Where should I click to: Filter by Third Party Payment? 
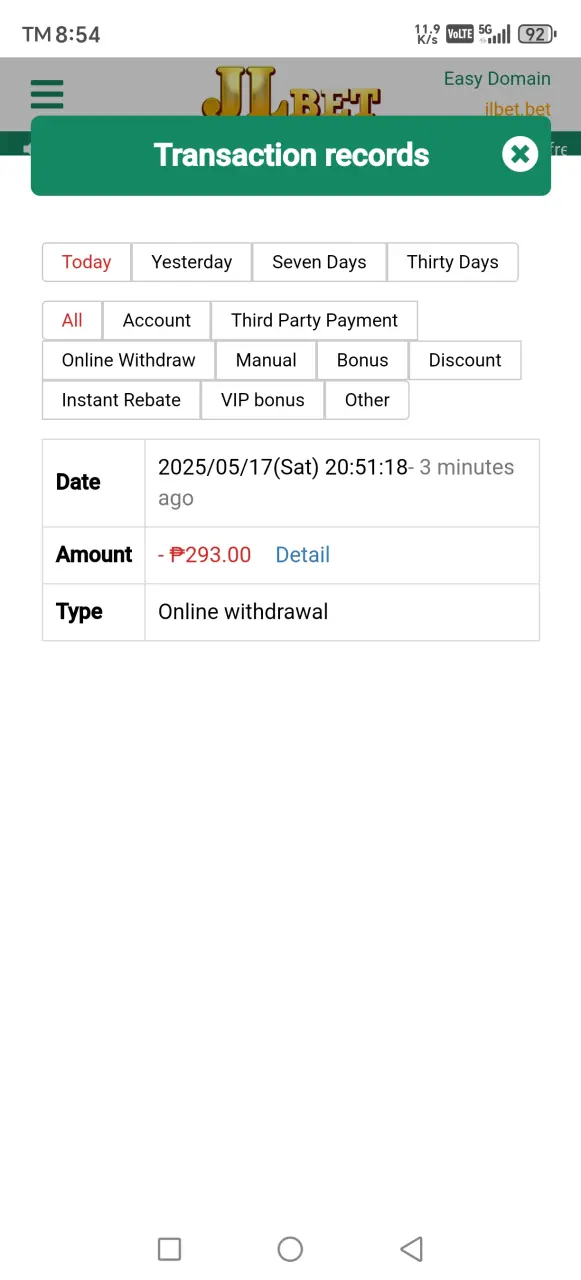click(x=314, y=320)
